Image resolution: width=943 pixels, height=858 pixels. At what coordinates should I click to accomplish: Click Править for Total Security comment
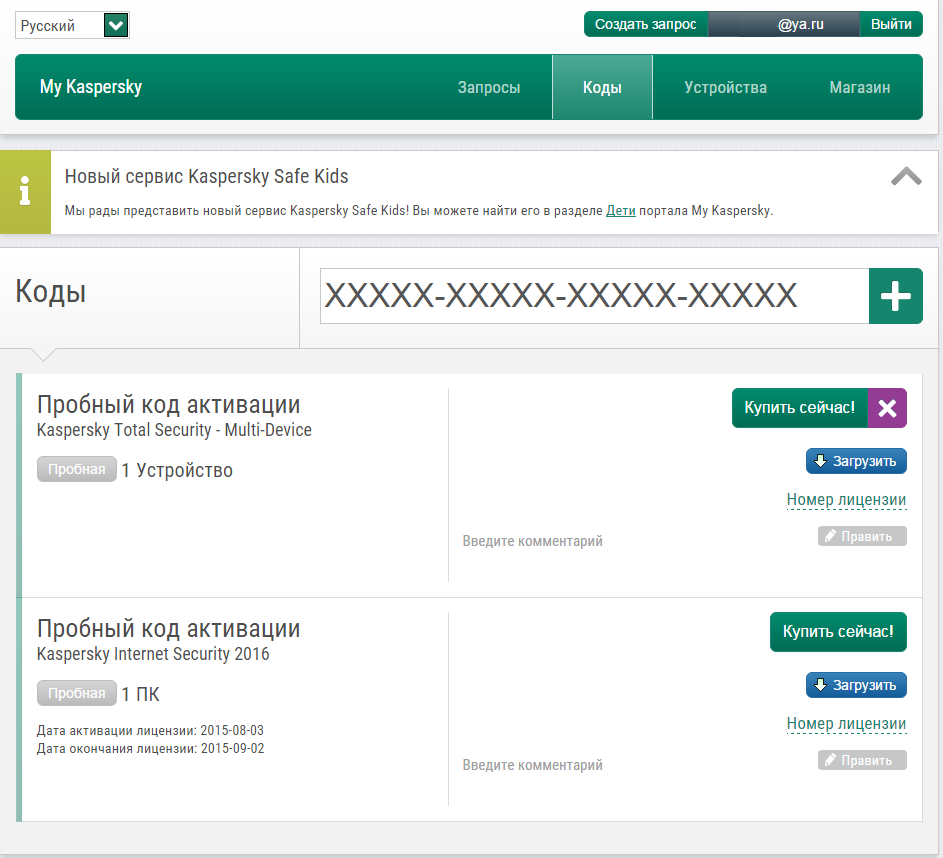click(862, 536)
